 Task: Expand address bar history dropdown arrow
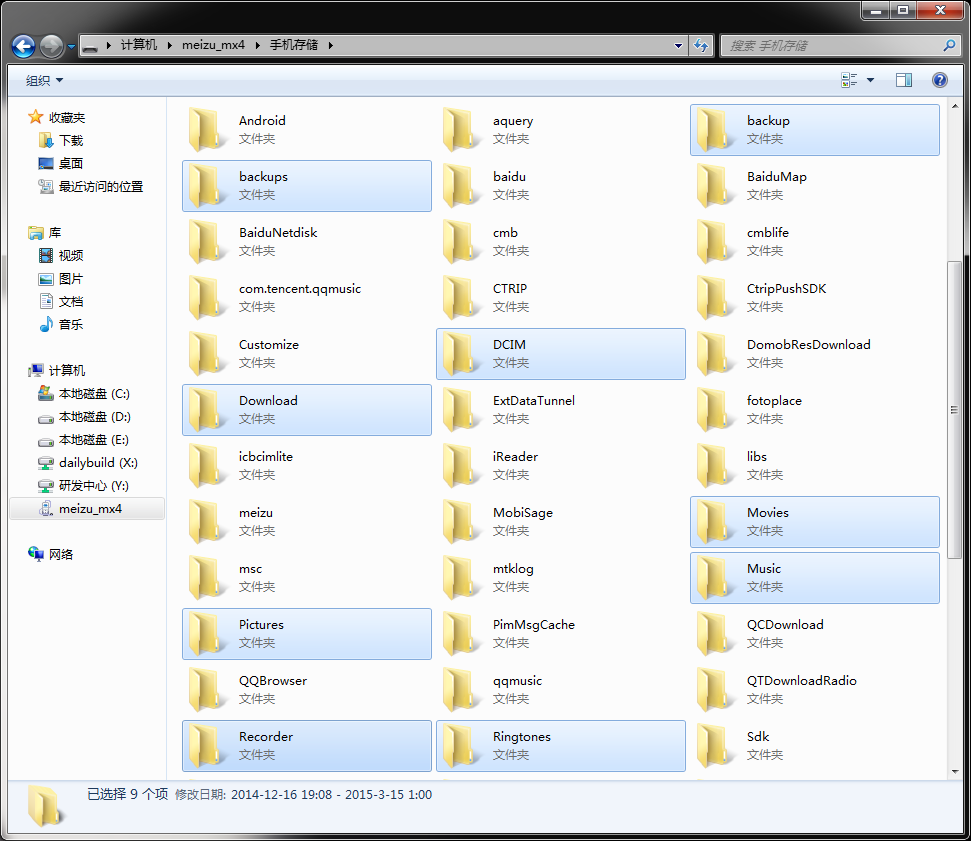pyautogui.click(x=678, y=45)
